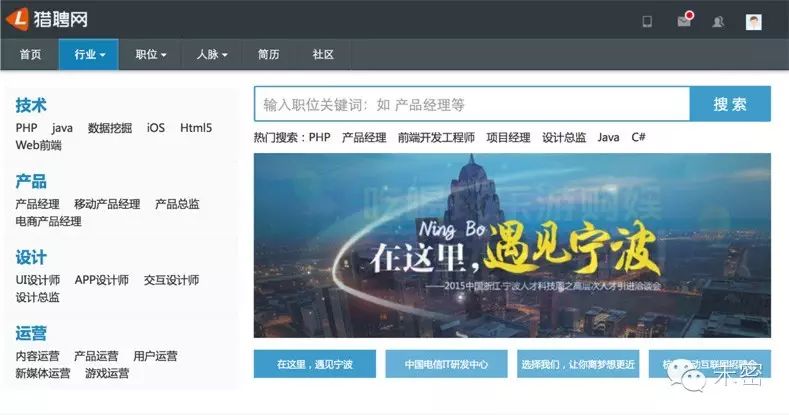Expand the 行业 dropdown menu

(x=89, y=54)
